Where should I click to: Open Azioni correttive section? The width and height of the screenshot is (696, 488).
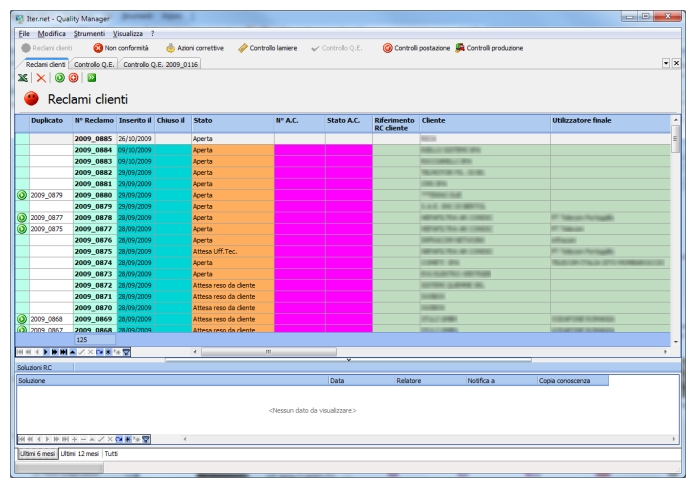[x=195, y=48]
